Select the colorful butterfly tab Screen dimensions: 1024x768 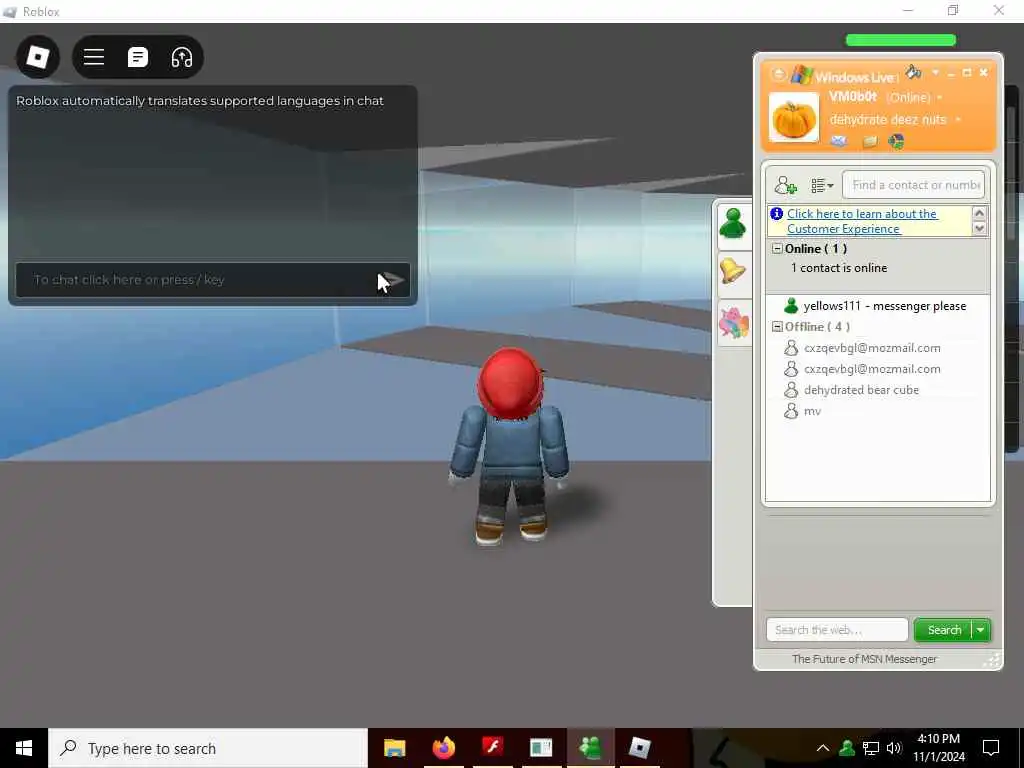(x=733, y=323)
